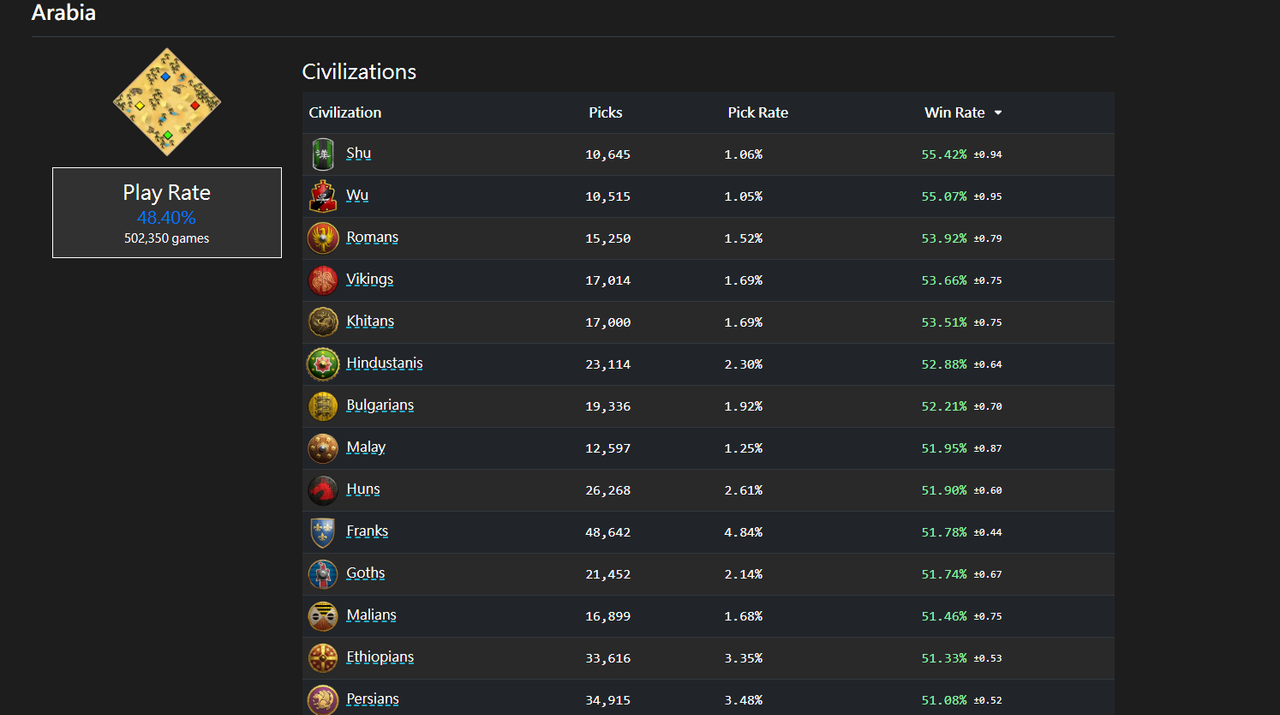The image size is (1280, 715).
Task: Select Shu picks value 10,645
Action: [608, 155]
